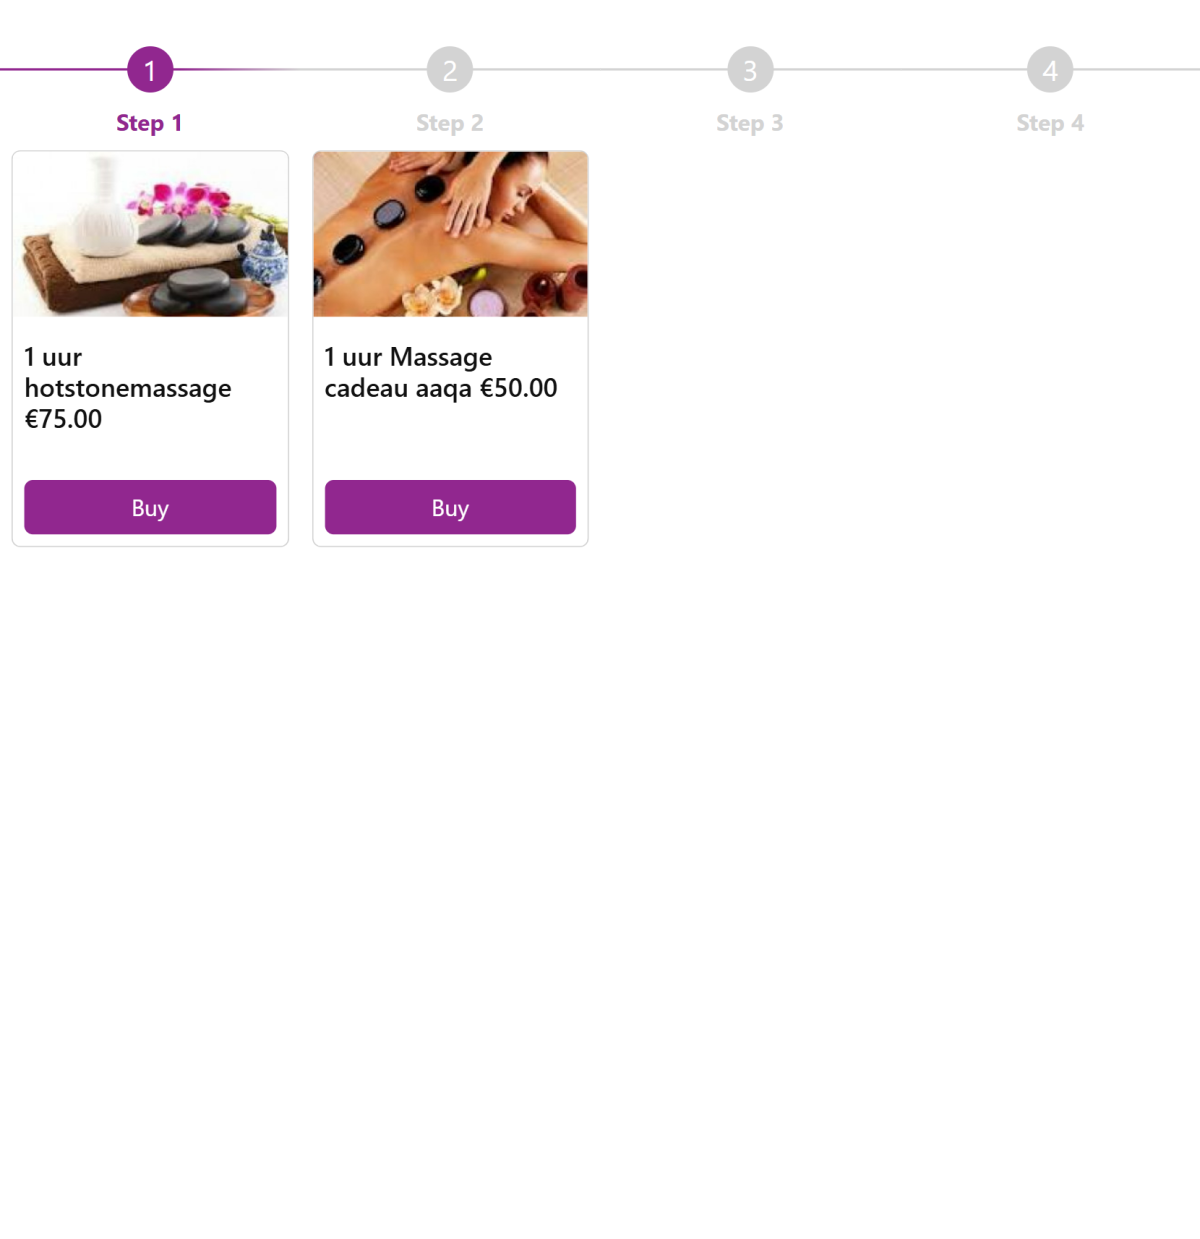Click the €75.00 price text
1200x1239 pixels.
point(63,419)
